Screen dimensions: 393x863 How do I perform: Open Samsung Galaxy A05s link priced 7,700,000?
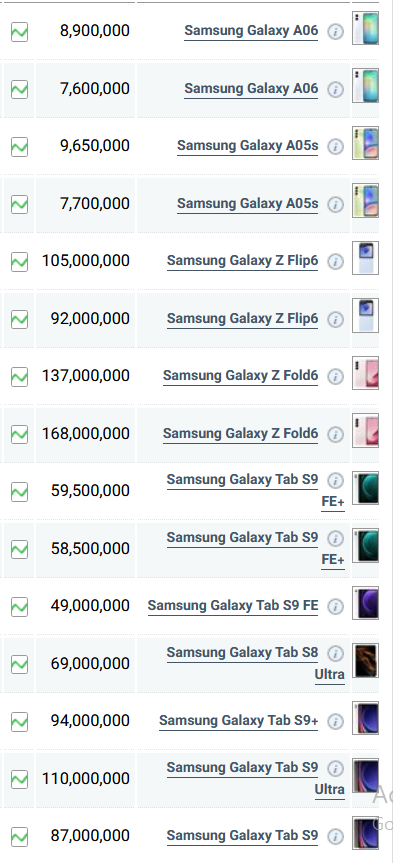click(x=247, y=204)
